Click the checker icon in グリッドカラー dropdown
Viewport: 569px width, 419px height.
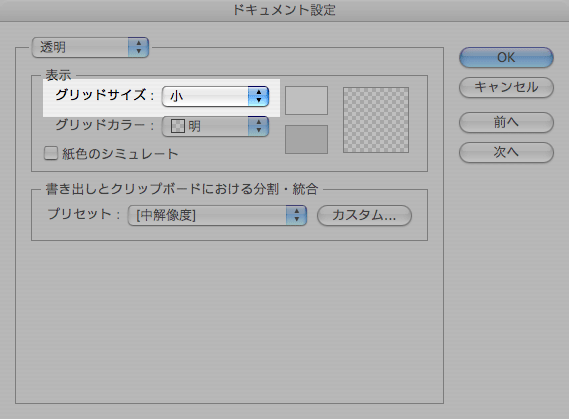pos(178,126)
